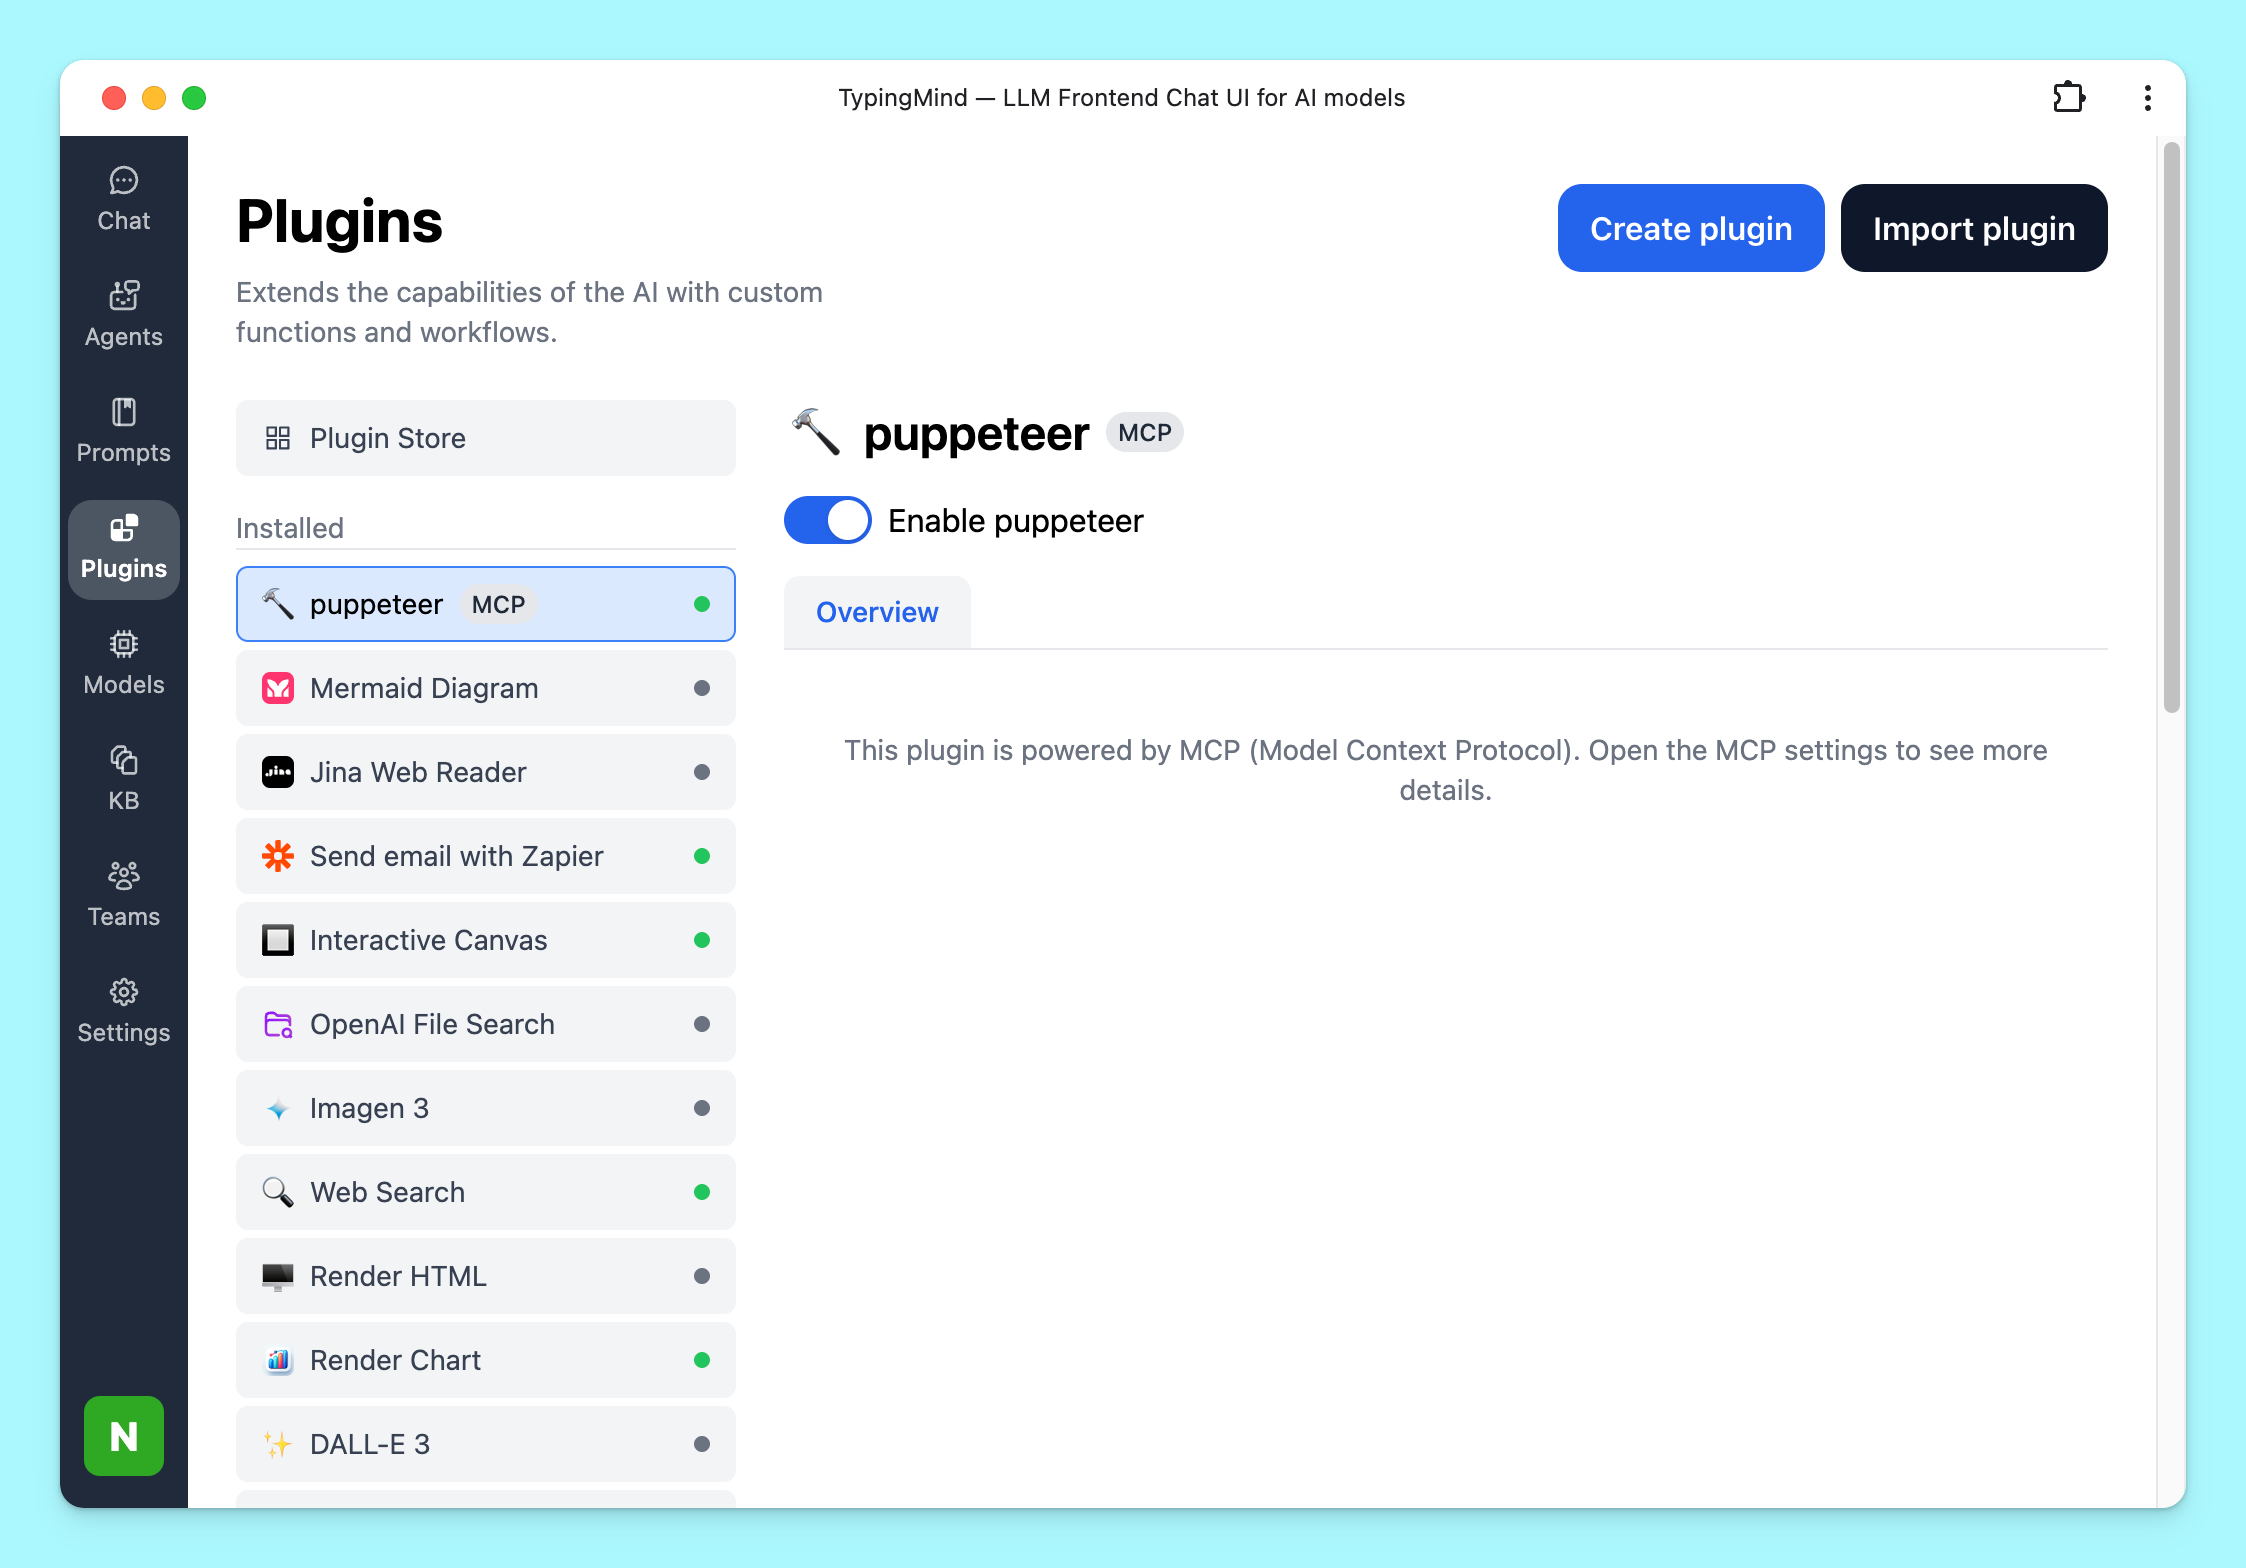Click the OpenAI File Search folder icon
The width and height of the screenshot is (2246, 1568).
tap(278, 1024)
